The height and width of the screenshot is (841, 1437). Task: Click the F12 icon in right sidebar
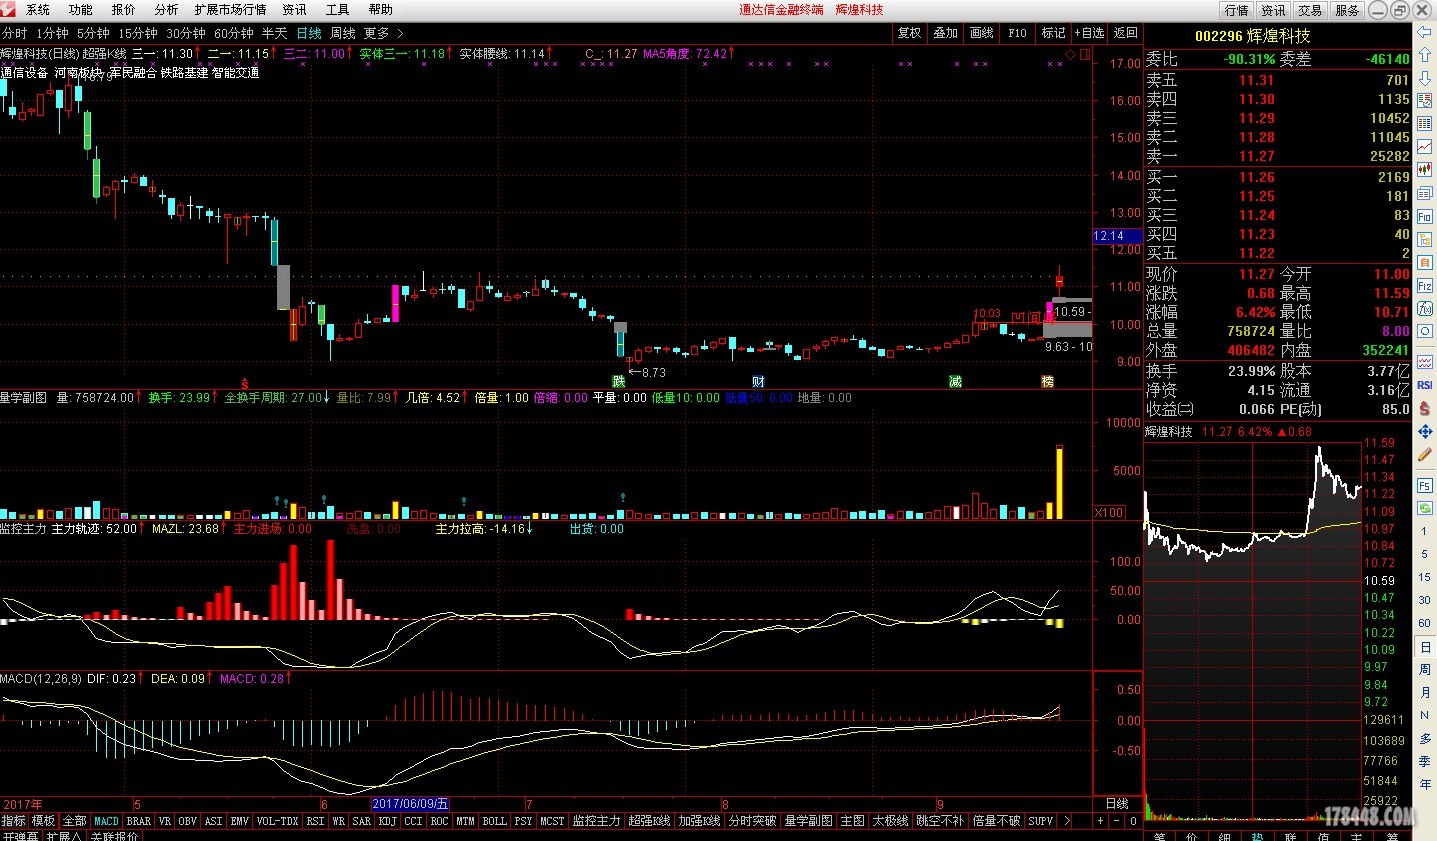pos(1425,285)
